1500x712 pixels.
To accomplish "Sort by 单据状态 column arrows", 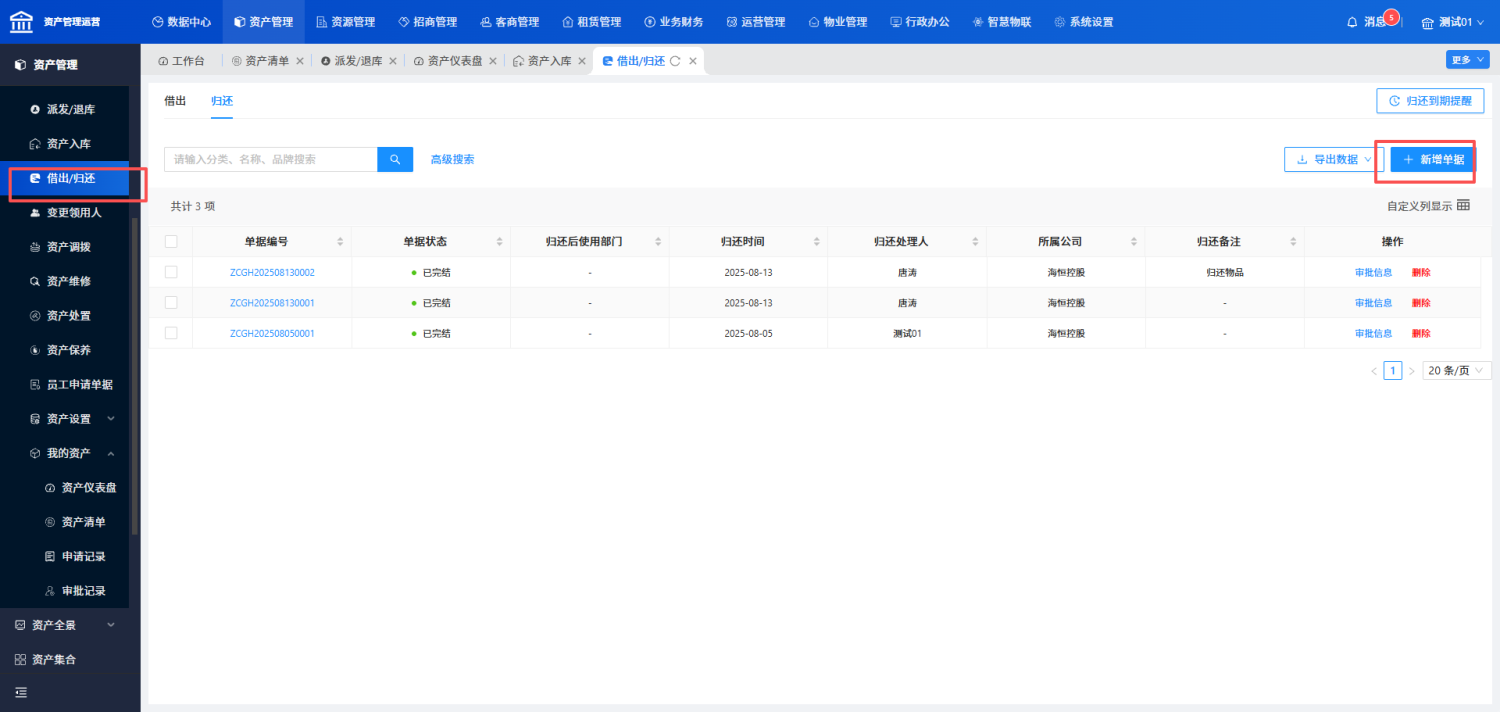I will [500, 242].
